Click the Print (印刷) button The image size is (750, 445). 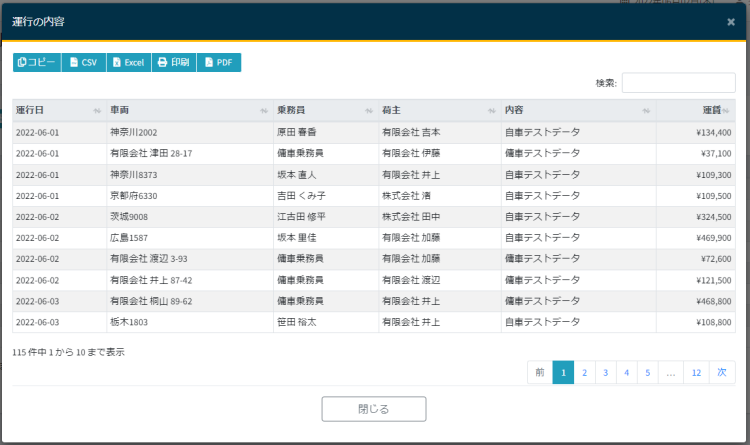tap(174, 62)
